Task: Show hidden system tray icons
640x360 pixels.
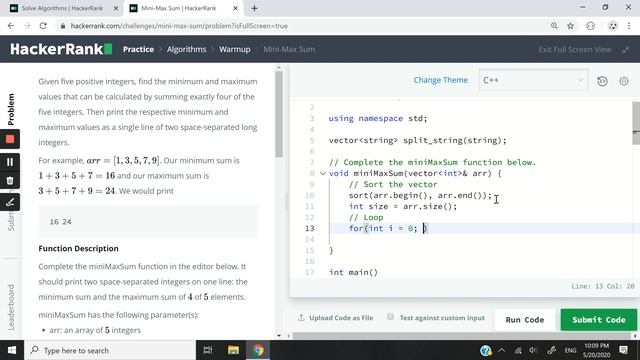Action: click(502, 350)
